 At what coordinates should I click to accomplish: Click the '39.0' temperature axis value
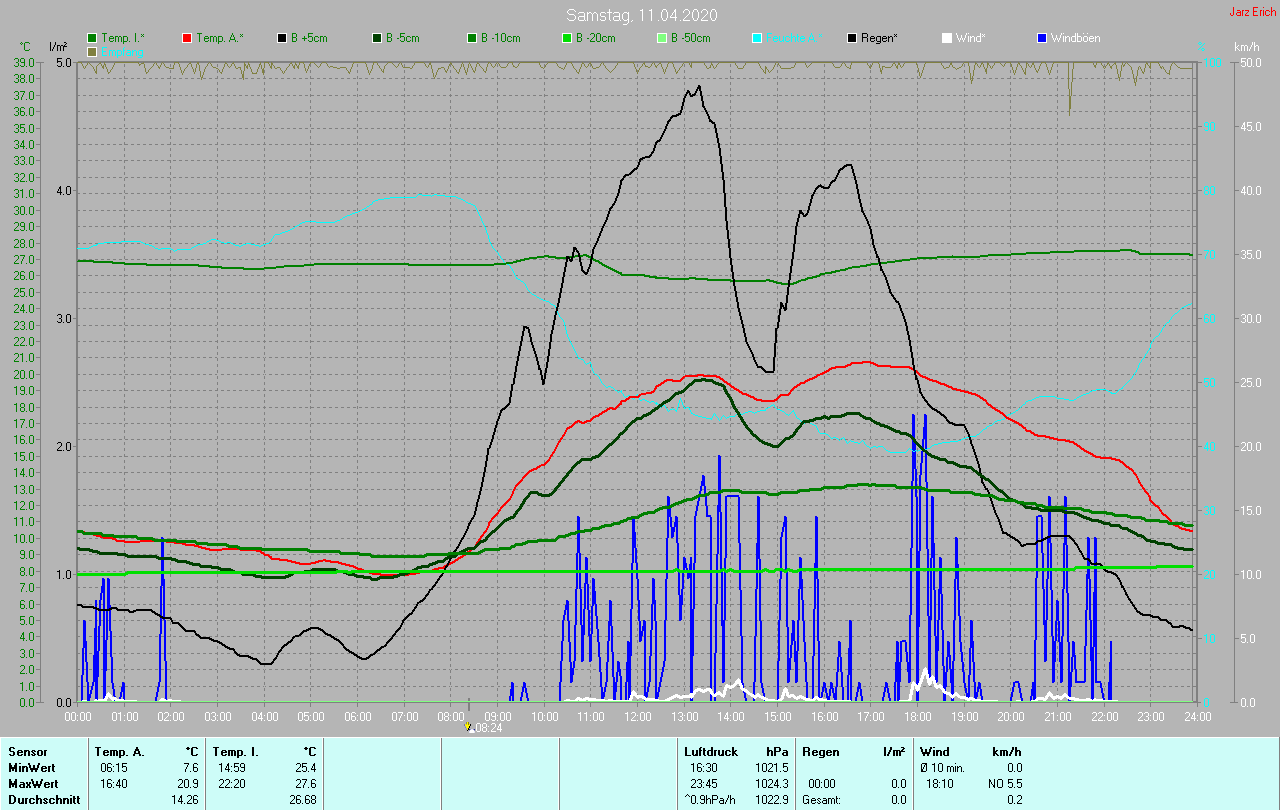(25, 62)
